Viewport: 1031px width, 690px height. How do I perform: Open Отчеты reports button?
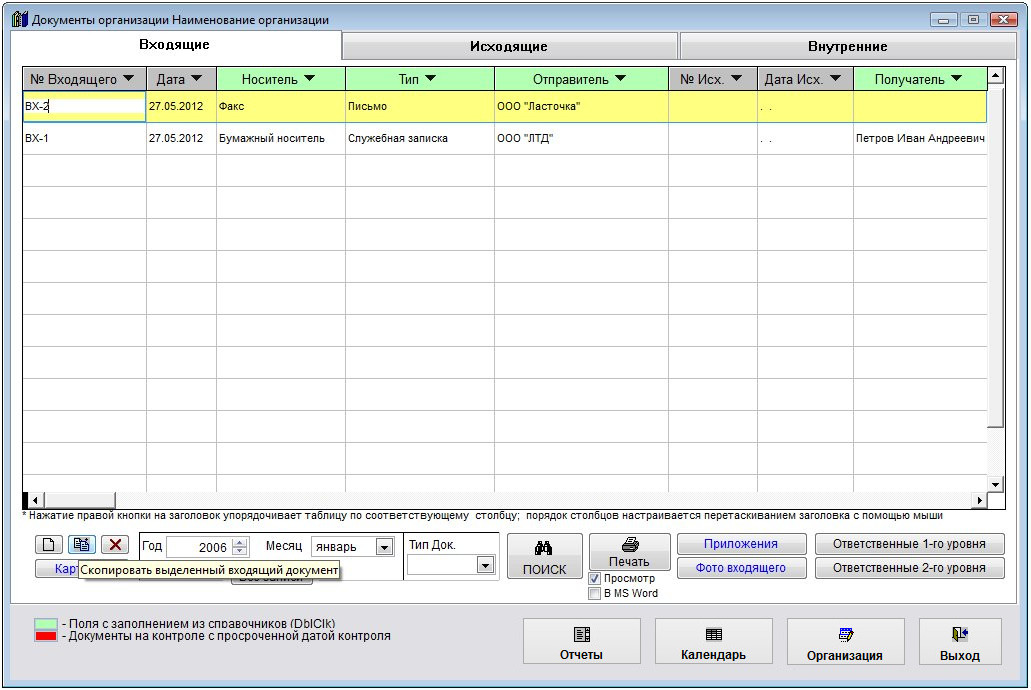[x=581, y=641]
